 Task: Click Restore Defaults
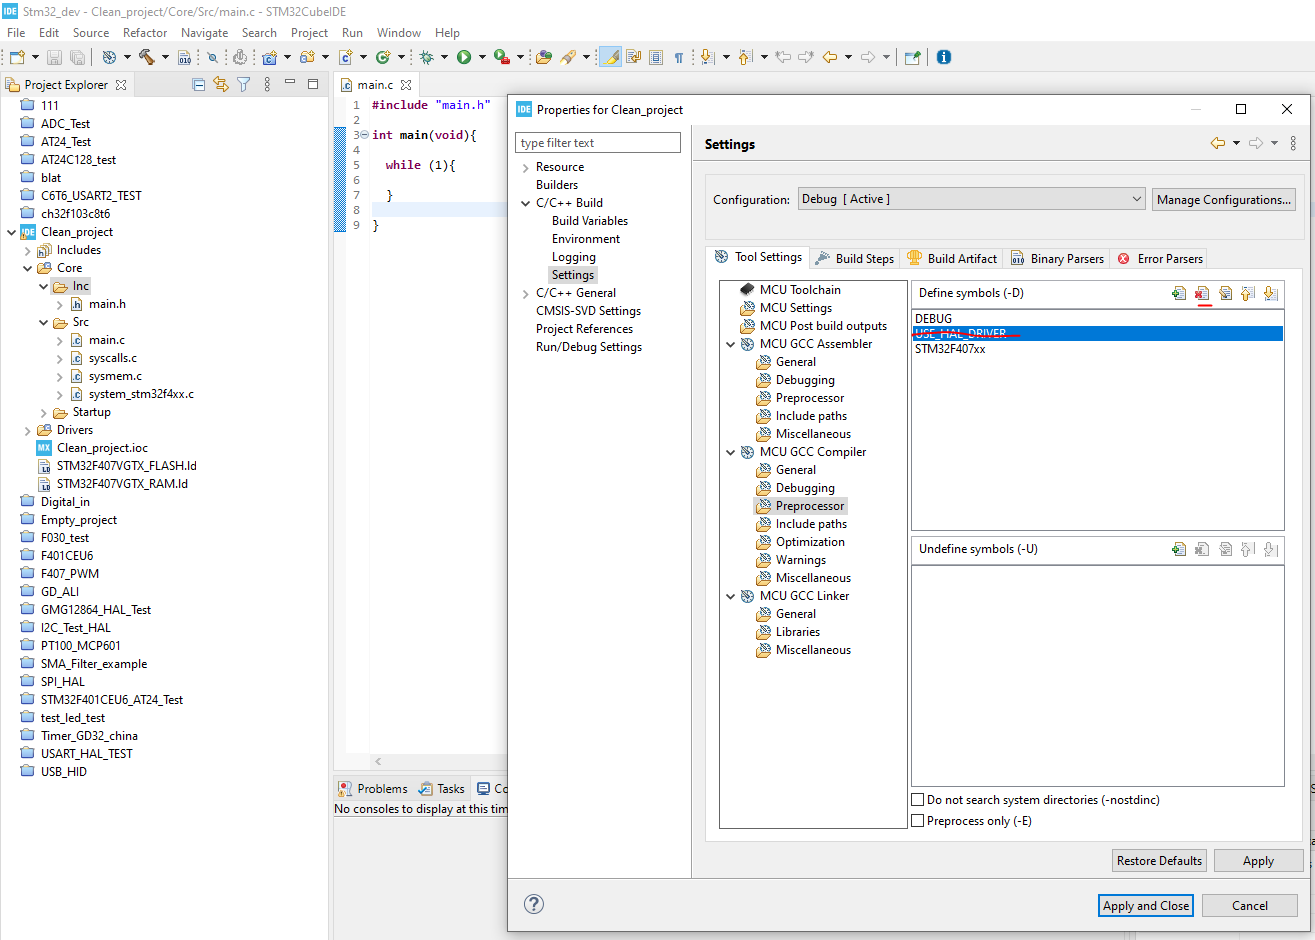[x=1159, y=860]
